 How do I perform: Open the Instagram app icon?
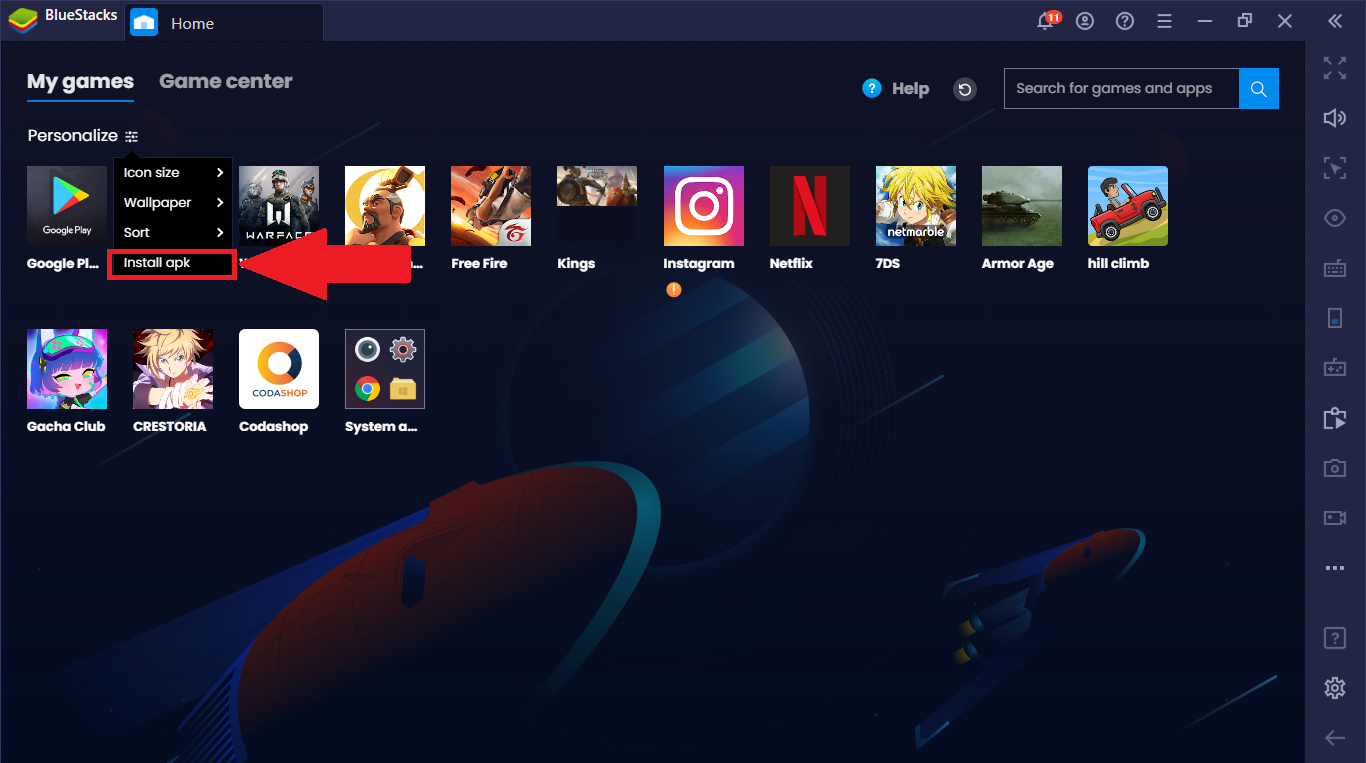[x=703, y=206]
